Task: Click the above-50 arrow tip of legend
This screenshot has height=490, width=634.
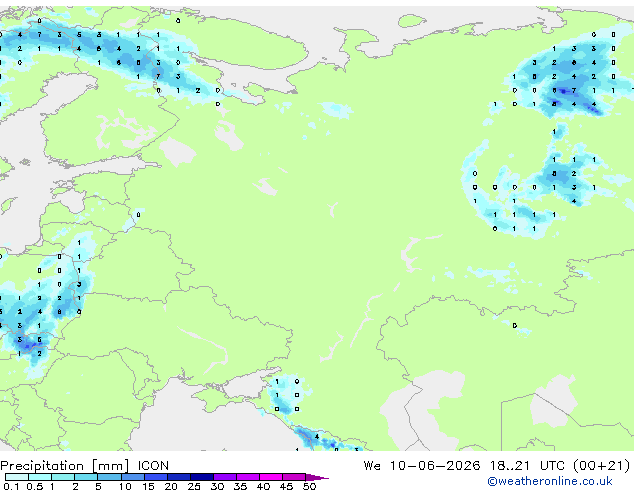Action: pyautogui.click(x=317, y=477)
